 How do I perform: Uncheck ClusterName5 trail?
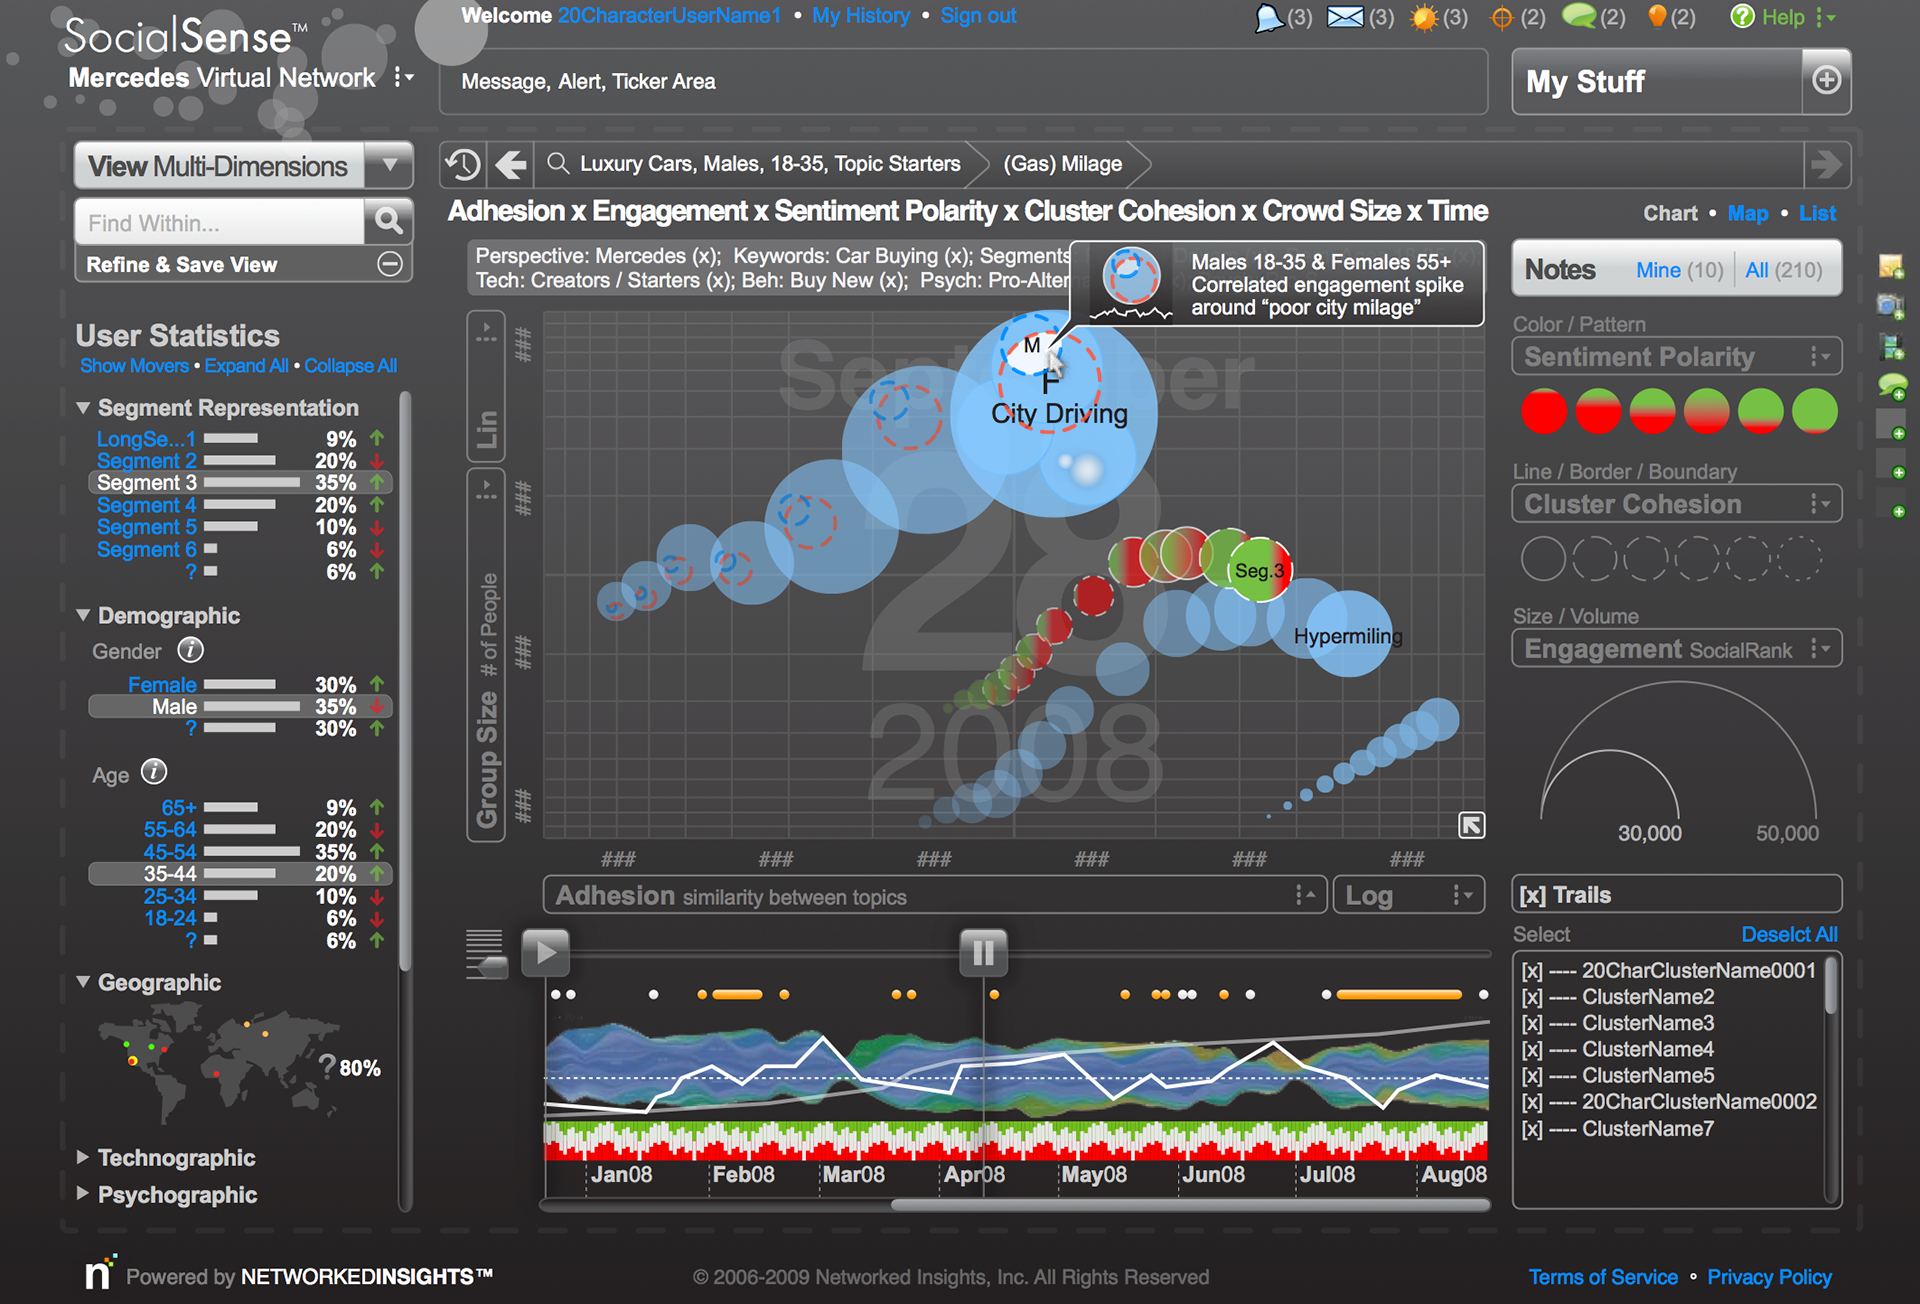1531,1076
